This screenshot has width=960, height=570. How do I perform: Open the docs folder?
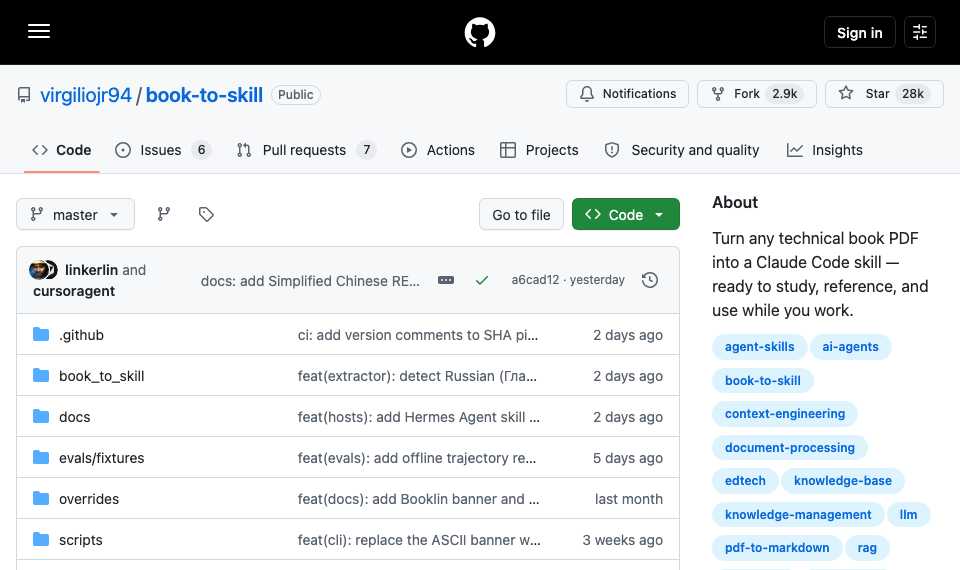pos(75,417)
